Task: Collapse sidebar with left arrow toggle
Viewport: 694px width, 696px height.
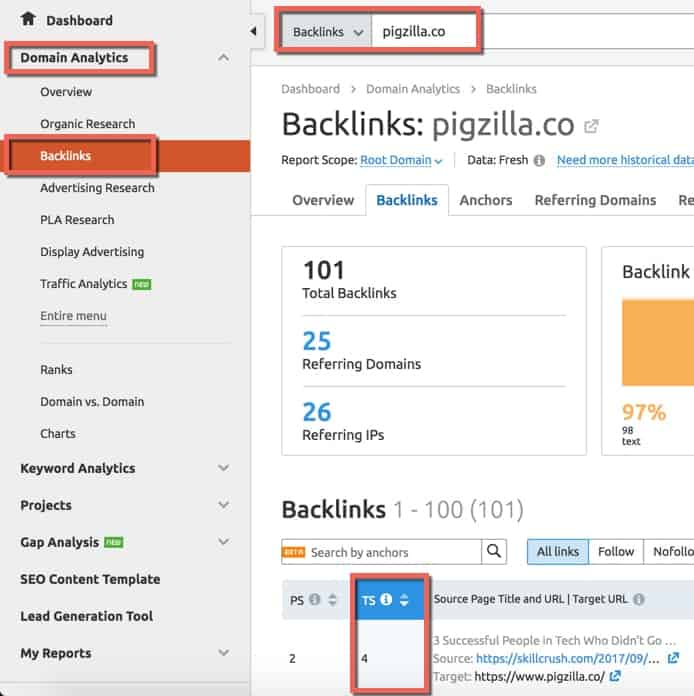Action: pos(254,31)
